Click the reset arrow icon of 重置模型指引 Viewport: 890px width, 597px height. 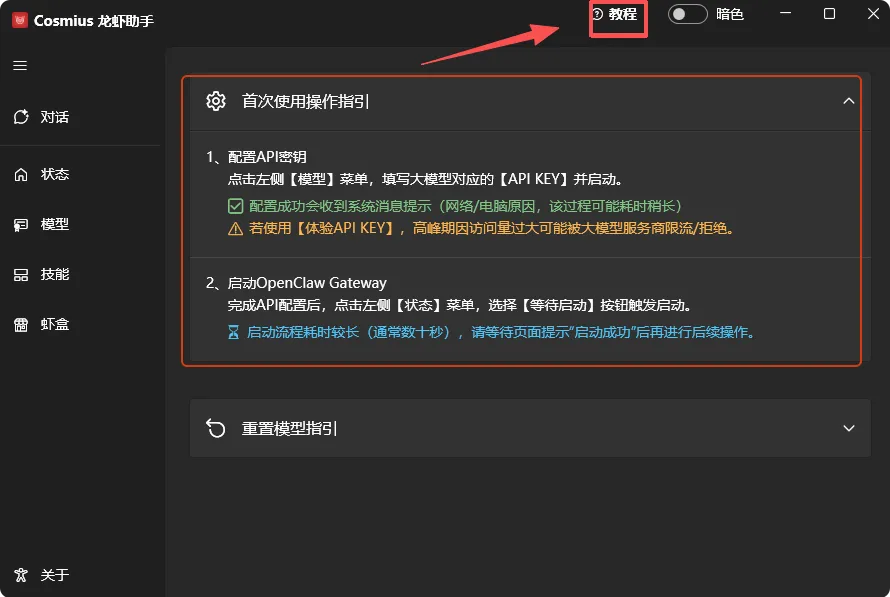click(x=216, y=428)
